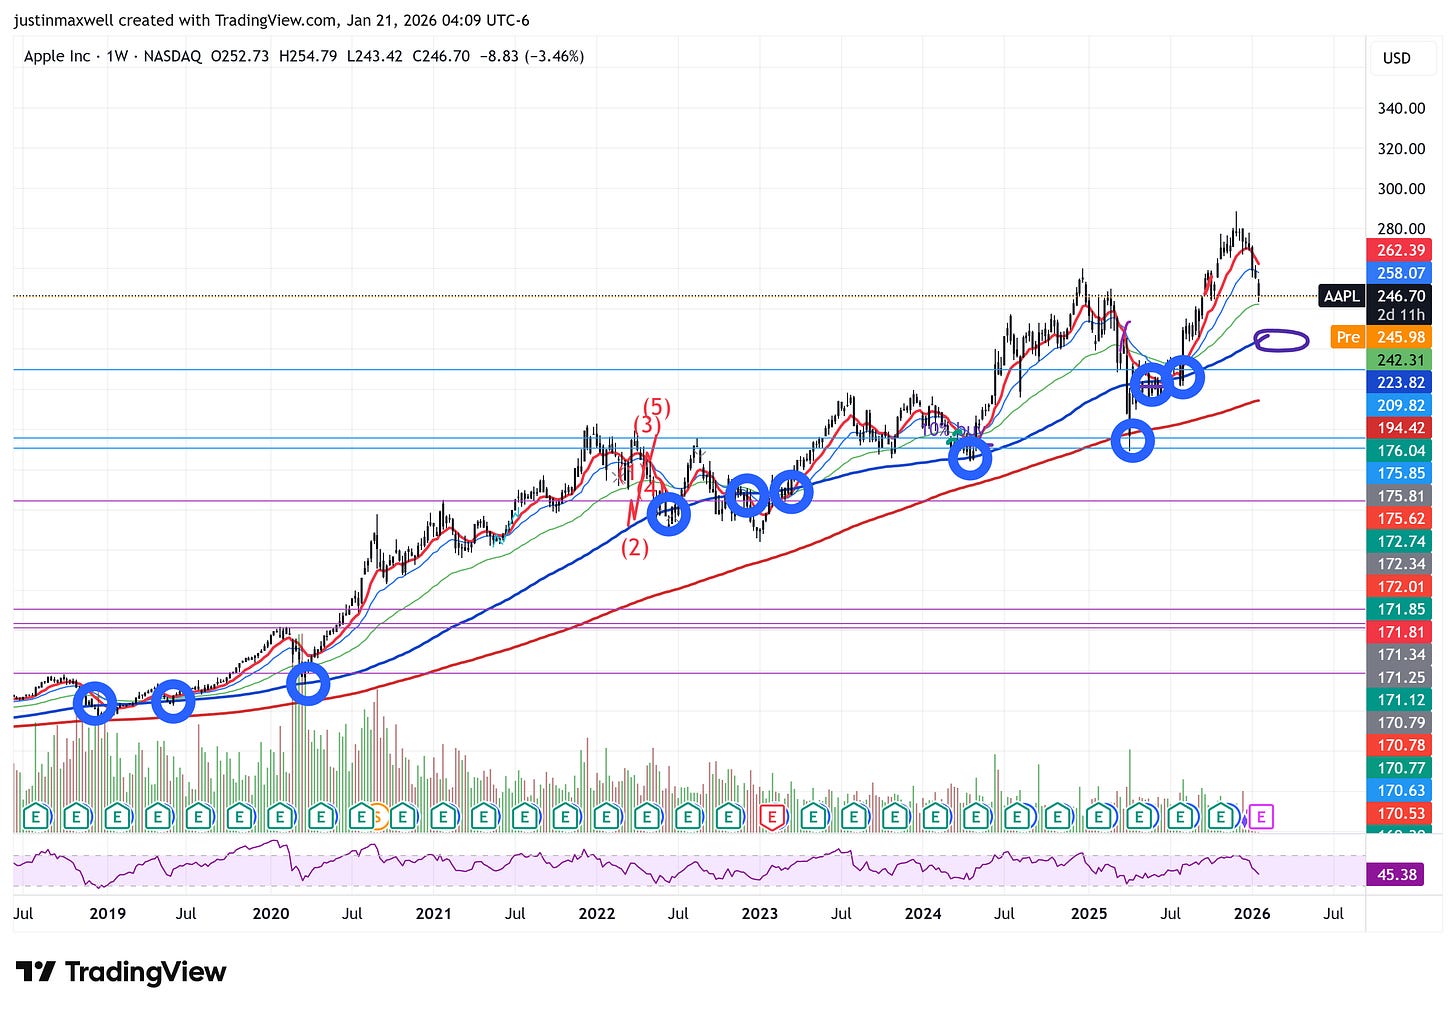Click the teal 171.12 price label

pos(1400,700)
